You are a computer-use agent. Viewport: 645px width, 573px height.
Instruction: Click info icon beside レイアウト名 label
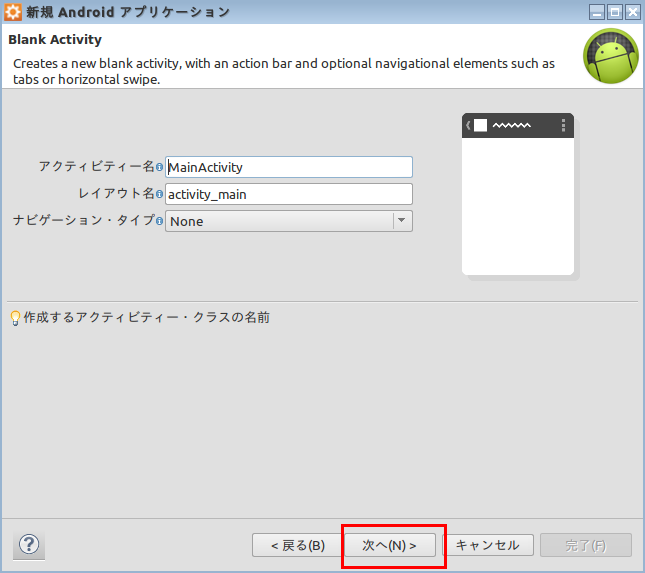159,194
